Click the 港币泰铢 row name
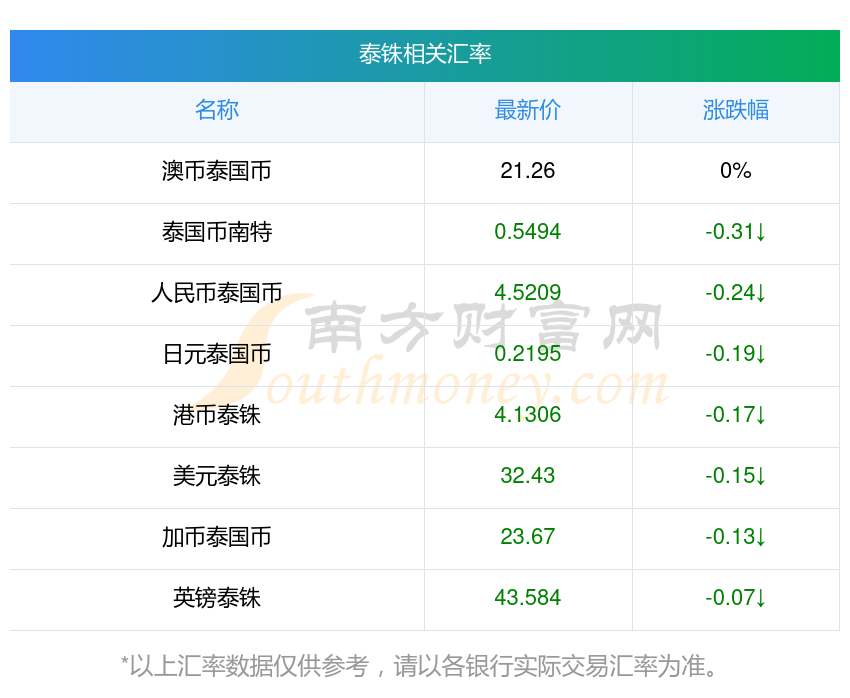Viewport: 850px width, 698px height. pyautogui.click(x=217, y=415)
